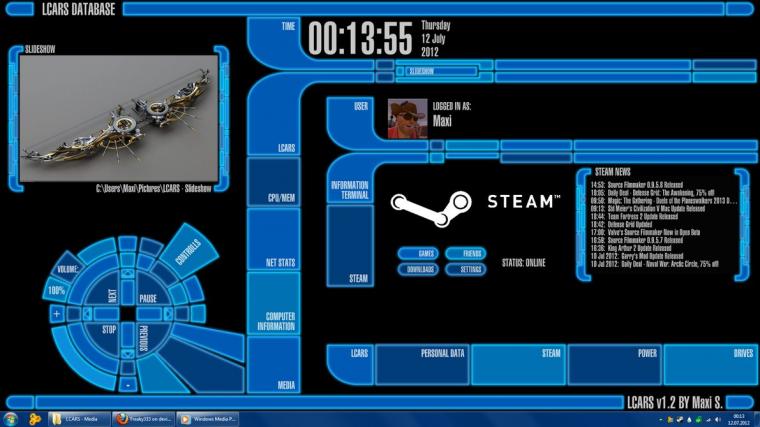The height and width of the screenshot is (427, 760).
Task: Click the STATUS: ONLINE text
Action: tap(523, 263)
